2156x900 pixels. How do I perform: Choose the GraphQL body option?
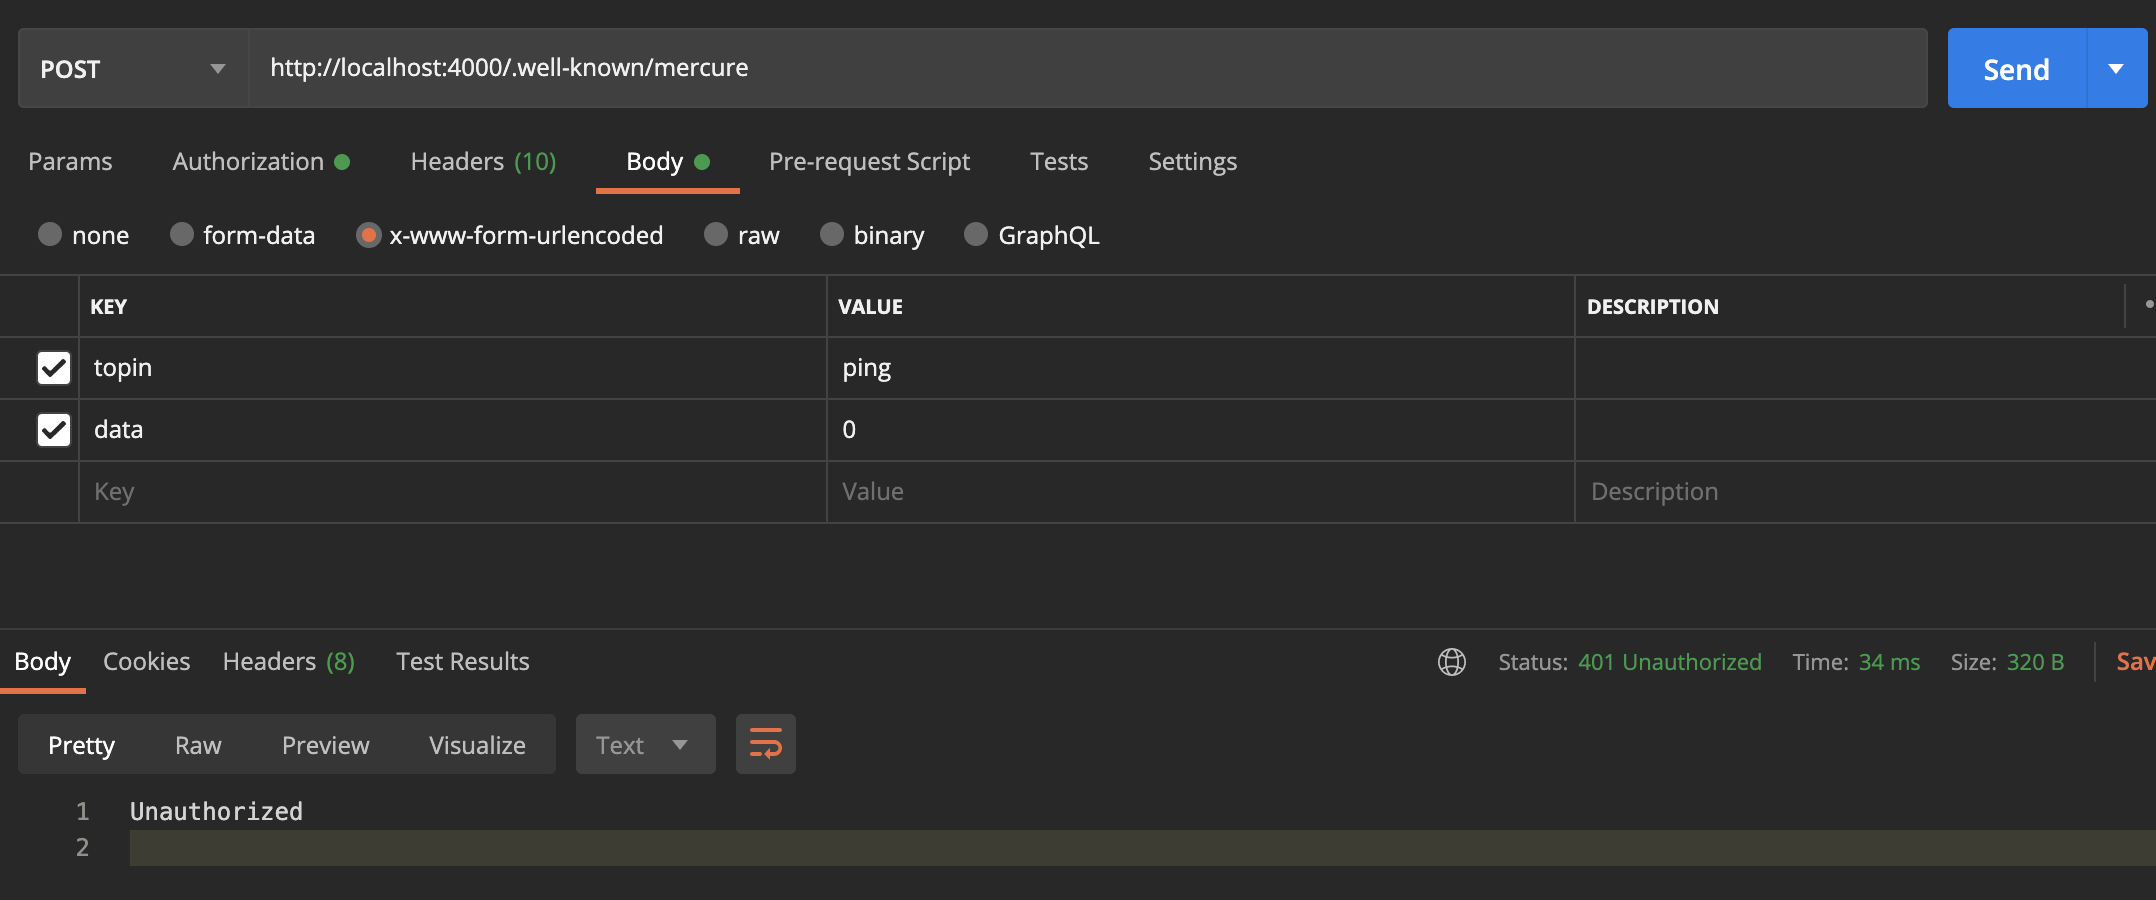[x=975, y=235]
